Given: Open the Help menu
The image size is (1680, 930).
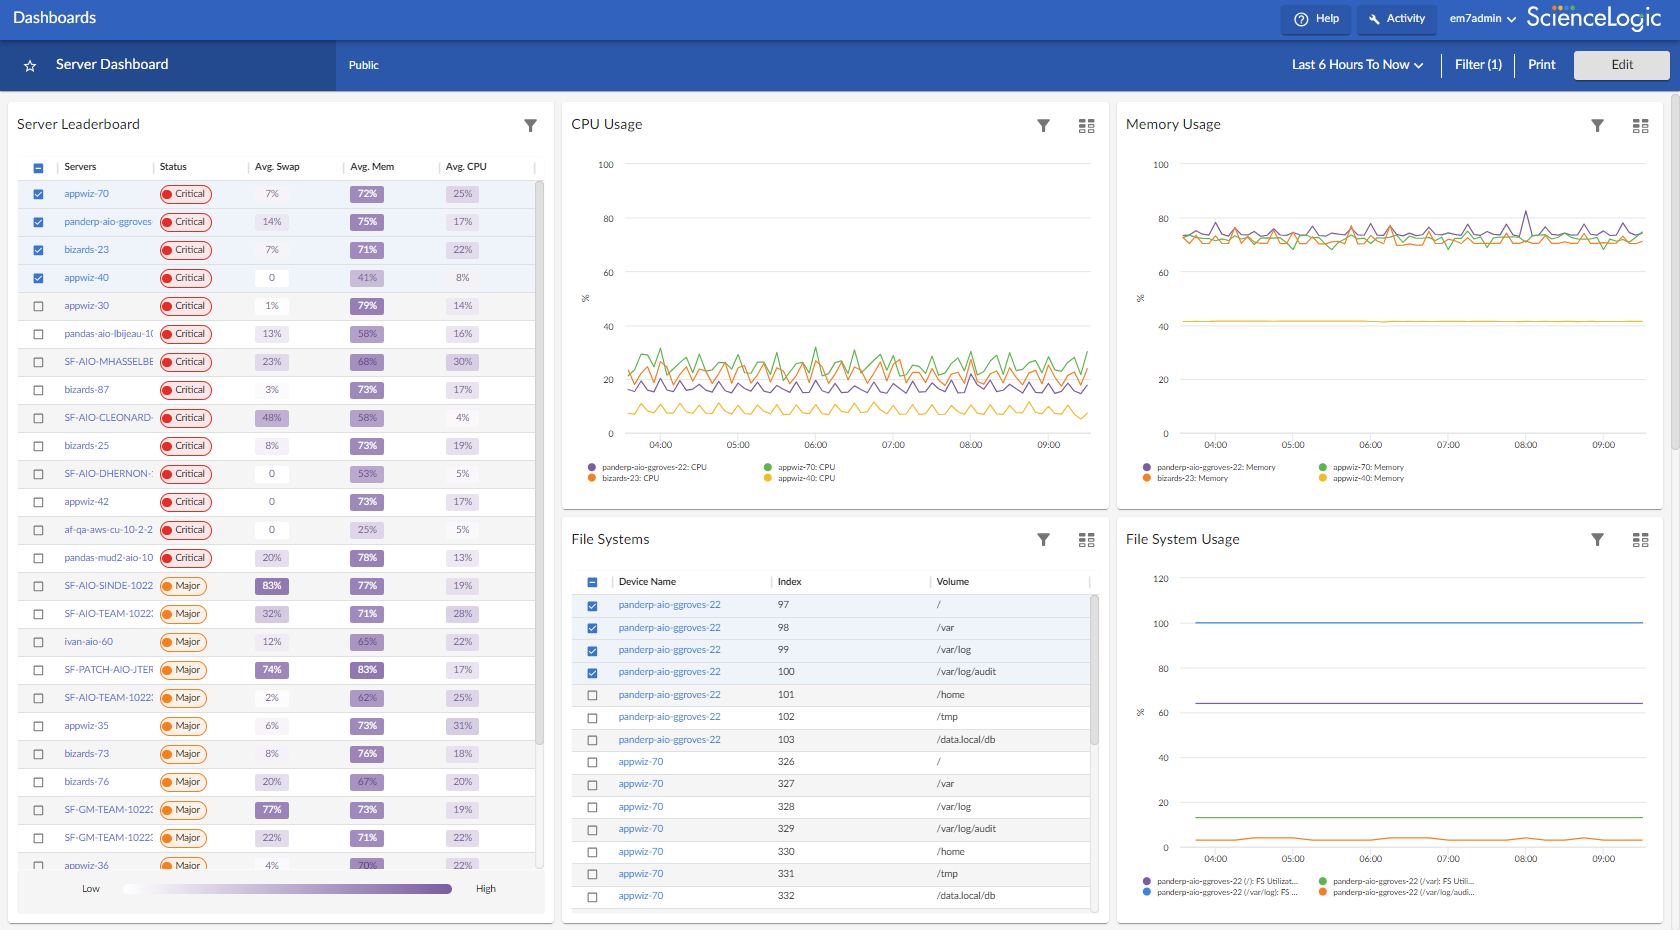Looking at the screenshot, I should click(x=1316, y=19).
